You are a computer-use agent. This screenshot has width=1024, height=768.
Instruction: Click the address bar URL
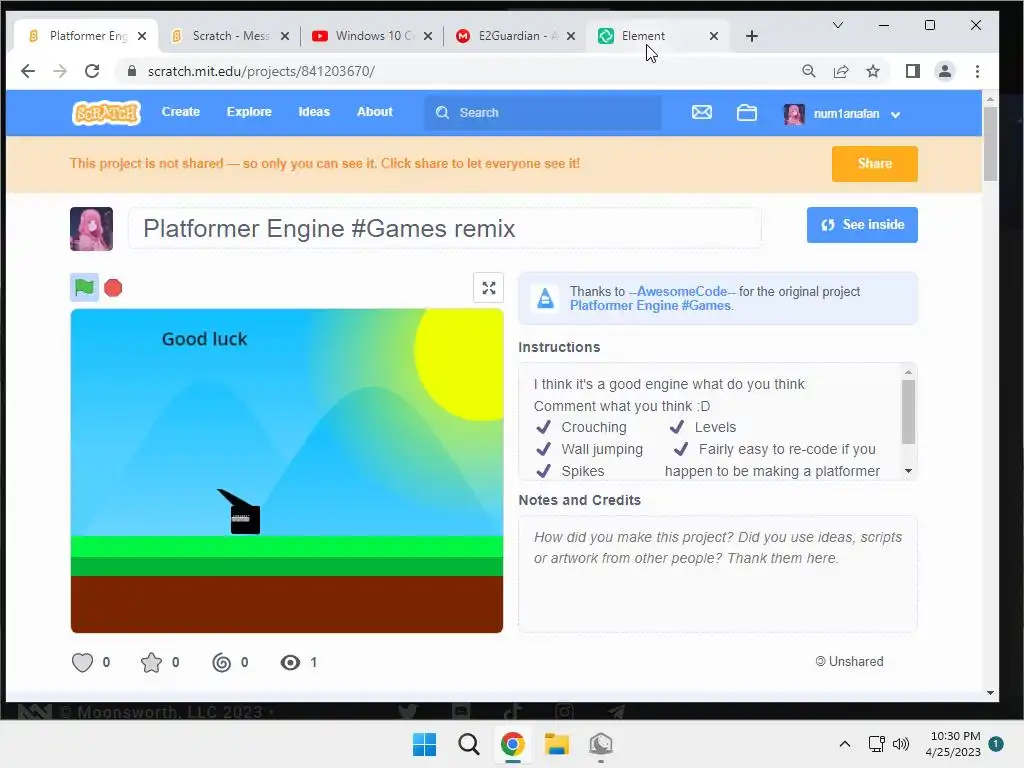point(261,71)
